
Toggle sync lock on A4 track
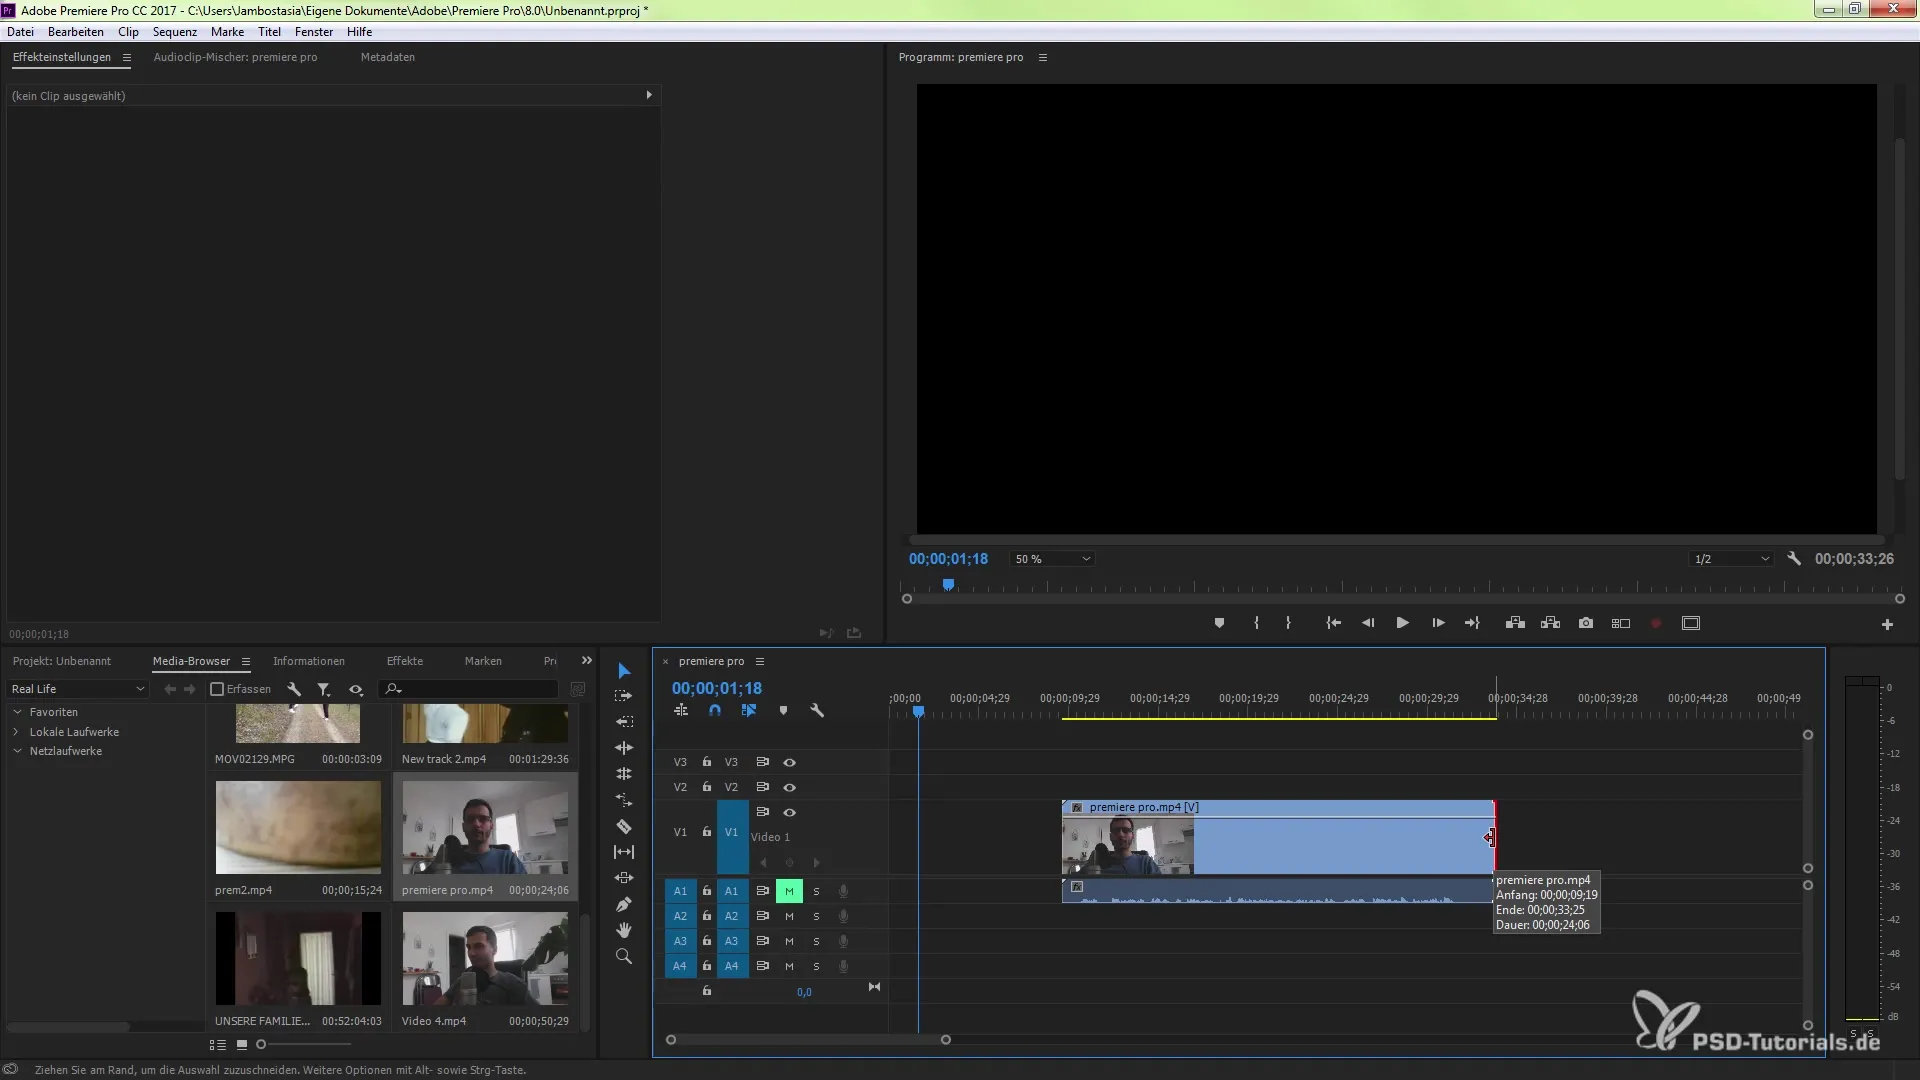(762, 966)
